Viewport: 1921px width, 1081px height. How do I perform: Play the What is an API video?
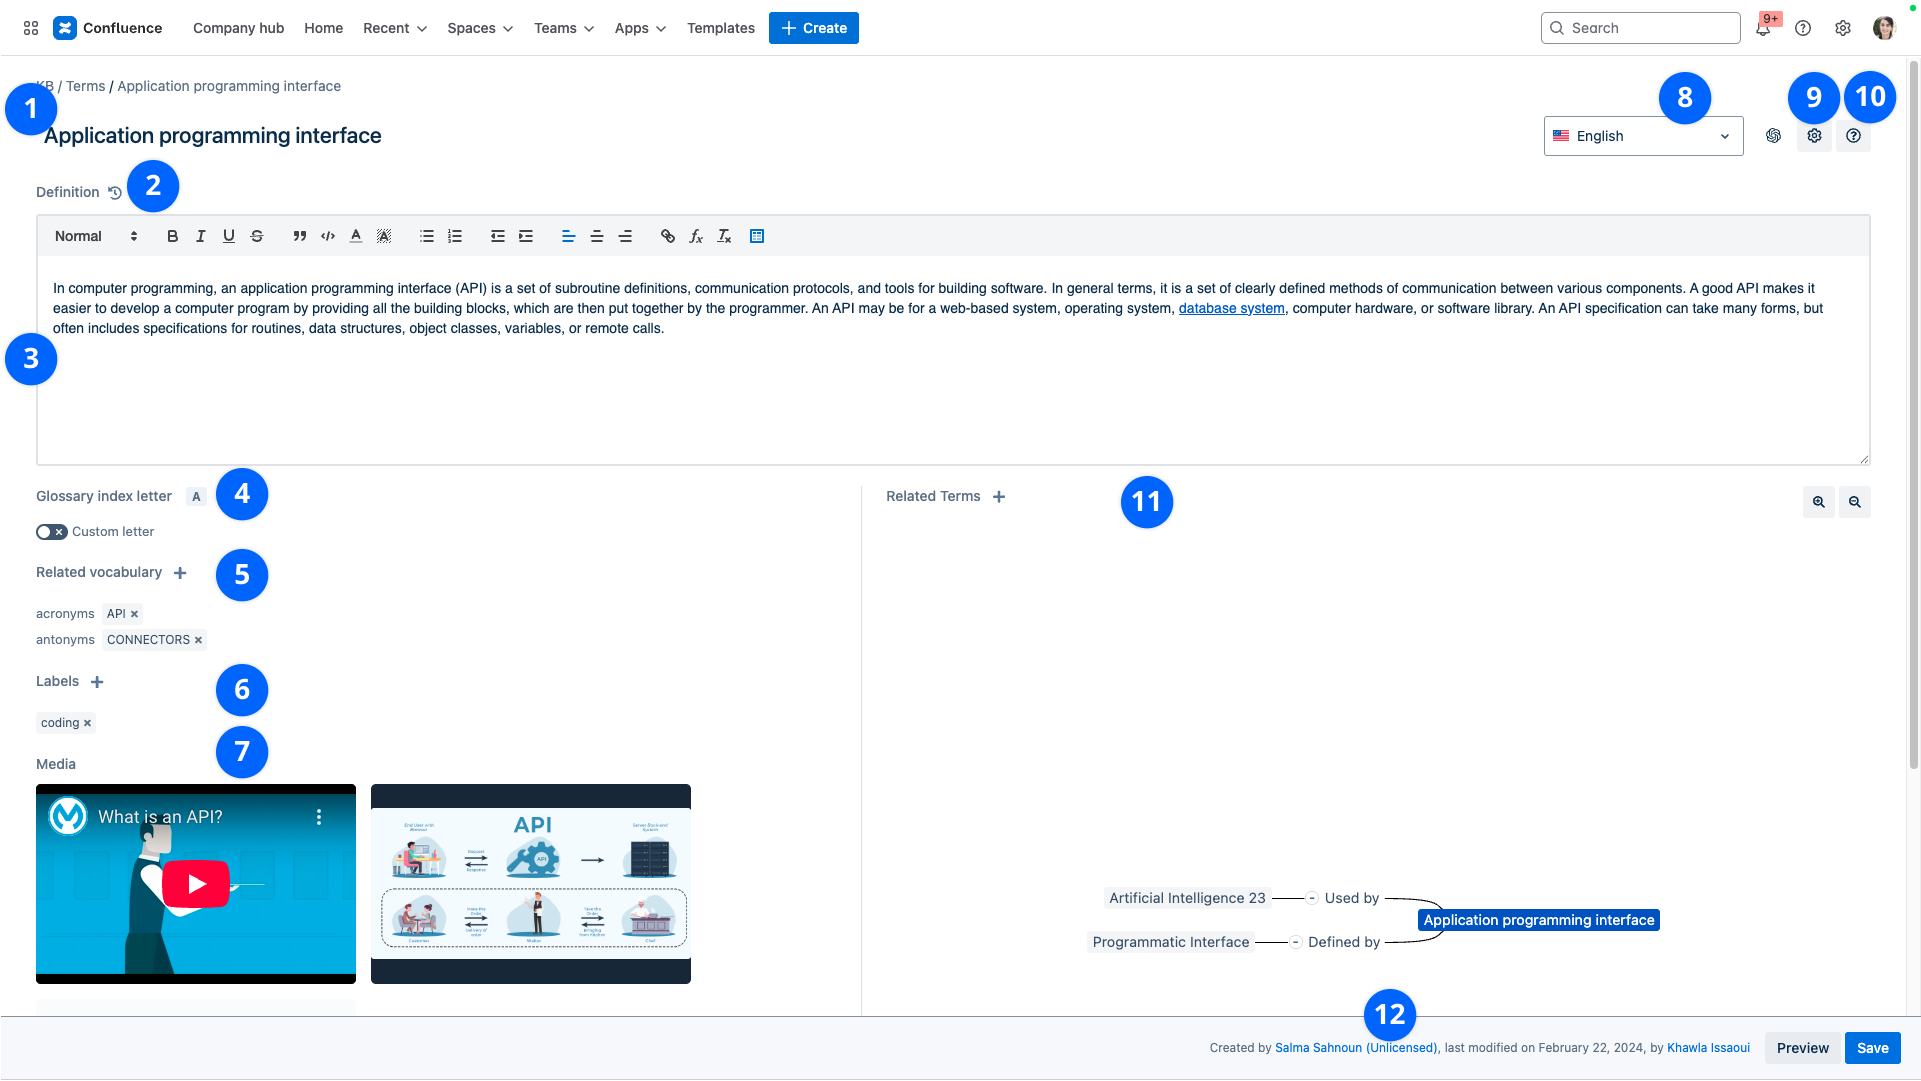point(196,884)
